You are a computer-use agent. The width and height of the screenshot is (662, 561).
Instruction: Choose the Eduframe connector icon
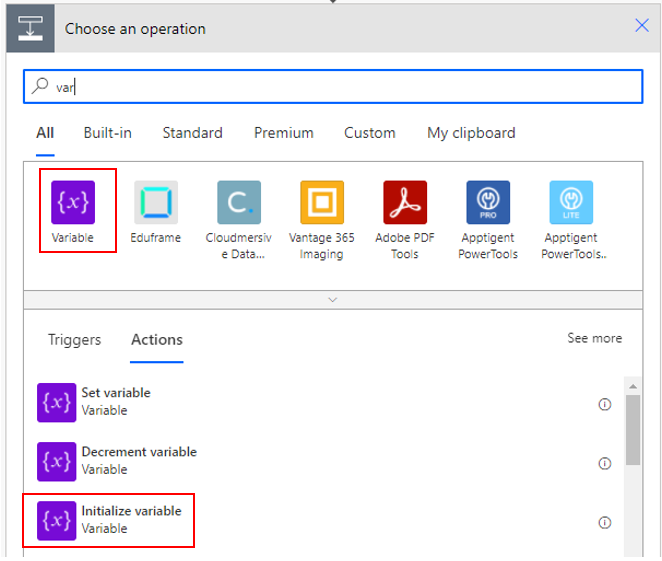pyautogui.click(x=156, y=202)
